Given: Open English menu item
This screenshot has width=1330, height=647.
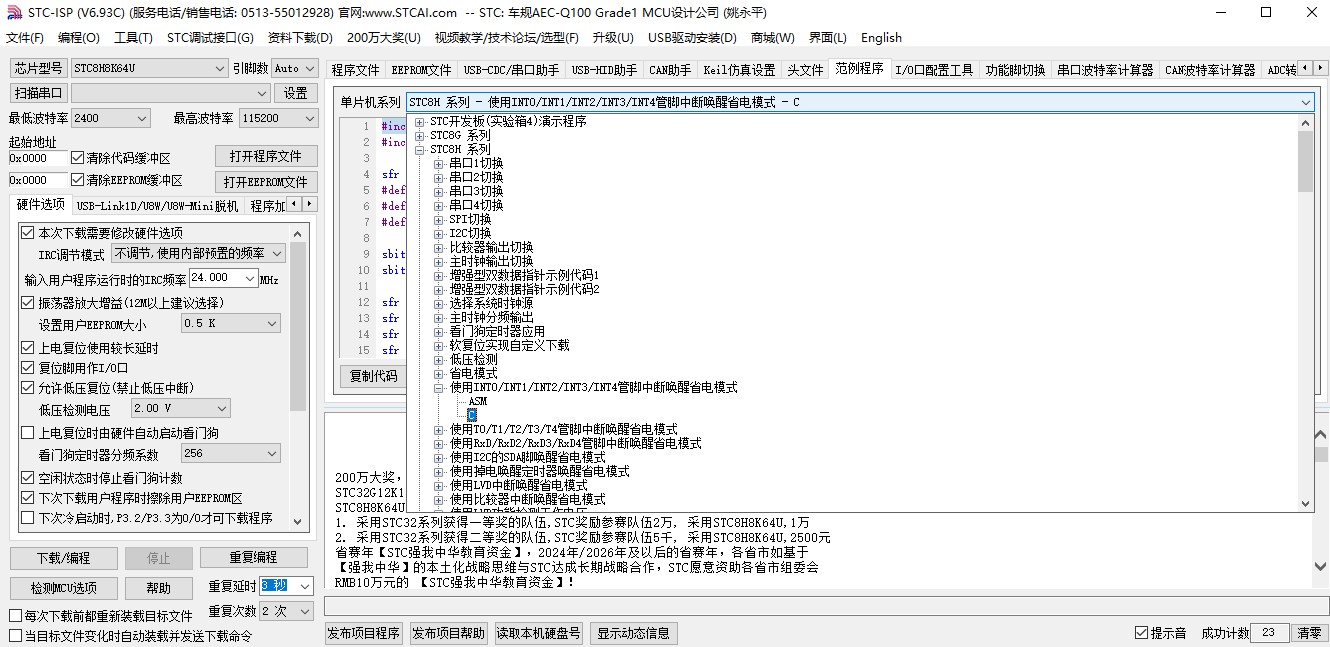Looking at the screenshot, I should tap(881, 38).
